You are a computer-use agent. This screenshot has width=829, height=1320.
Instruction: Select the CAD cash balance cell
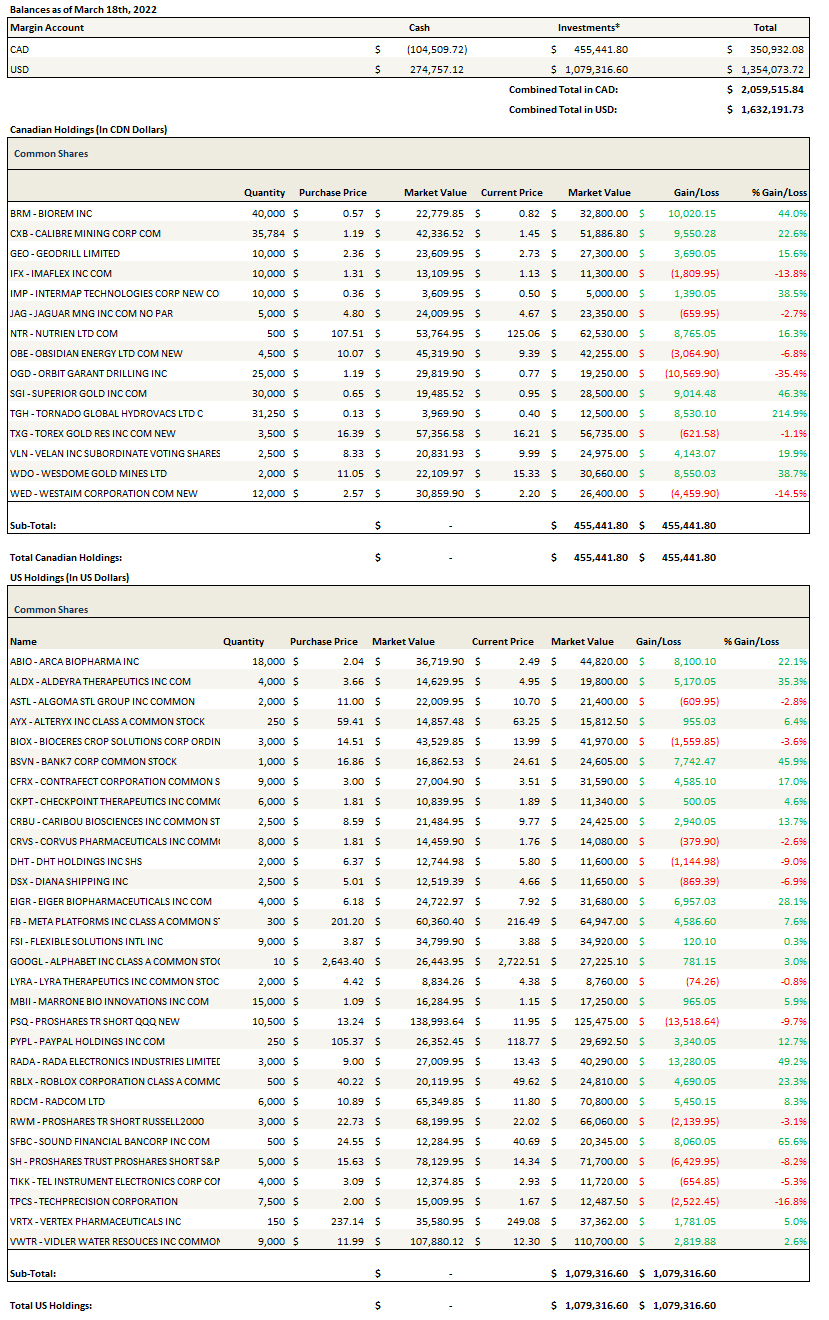click(x=437, y=49)
